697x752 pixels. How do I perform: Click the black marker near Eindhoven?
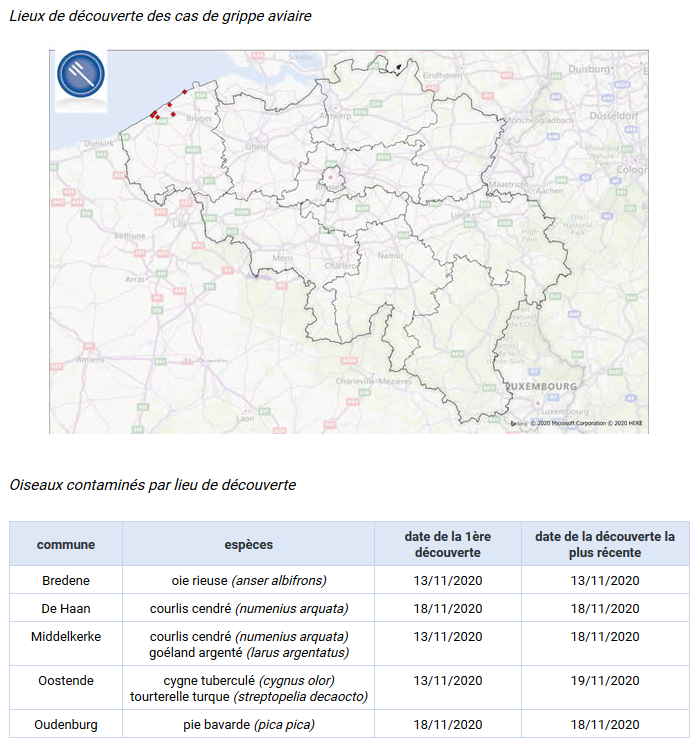pos(398,68)
